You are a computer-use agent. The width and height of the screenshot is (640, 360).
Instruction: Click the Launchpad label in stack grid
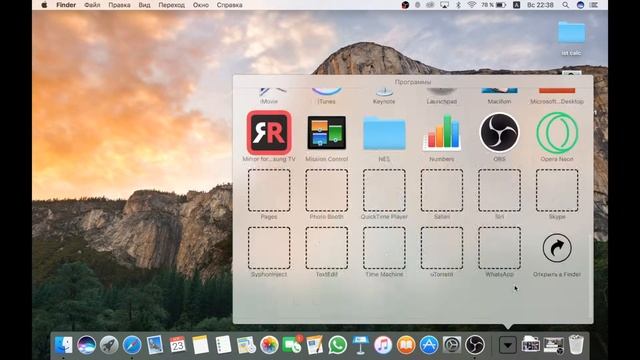coord(442,101)
